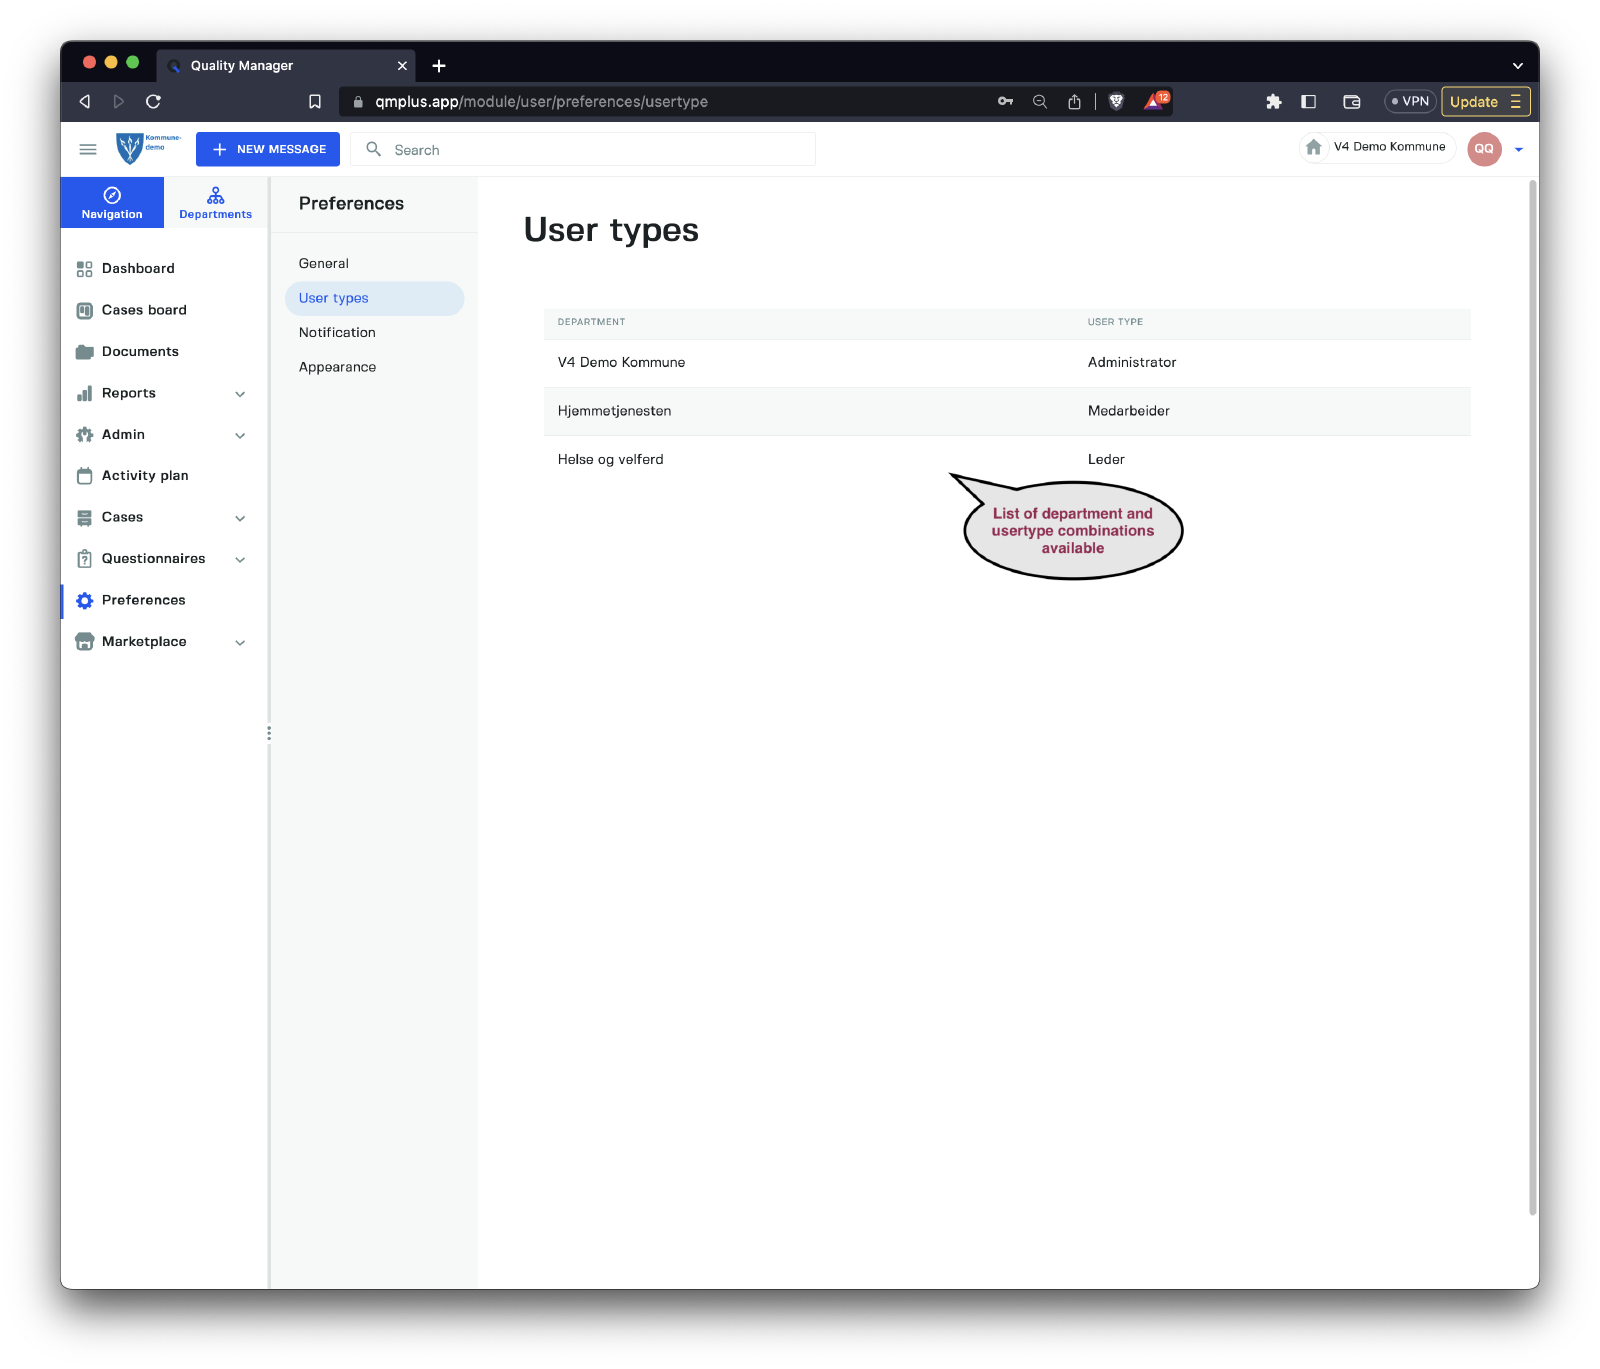The width and height of the screenshot is (1600, 1369).
Task: Select Appearance preferences link
Action: (337, 367)
